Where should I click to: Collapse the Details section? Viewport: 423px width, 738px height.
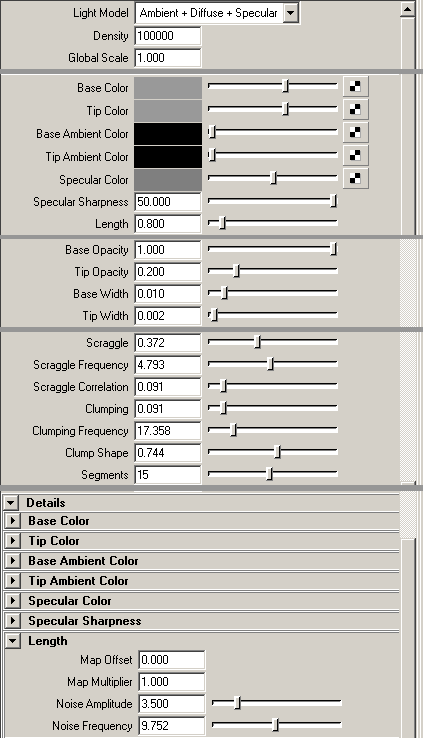[x=10, y=503]
